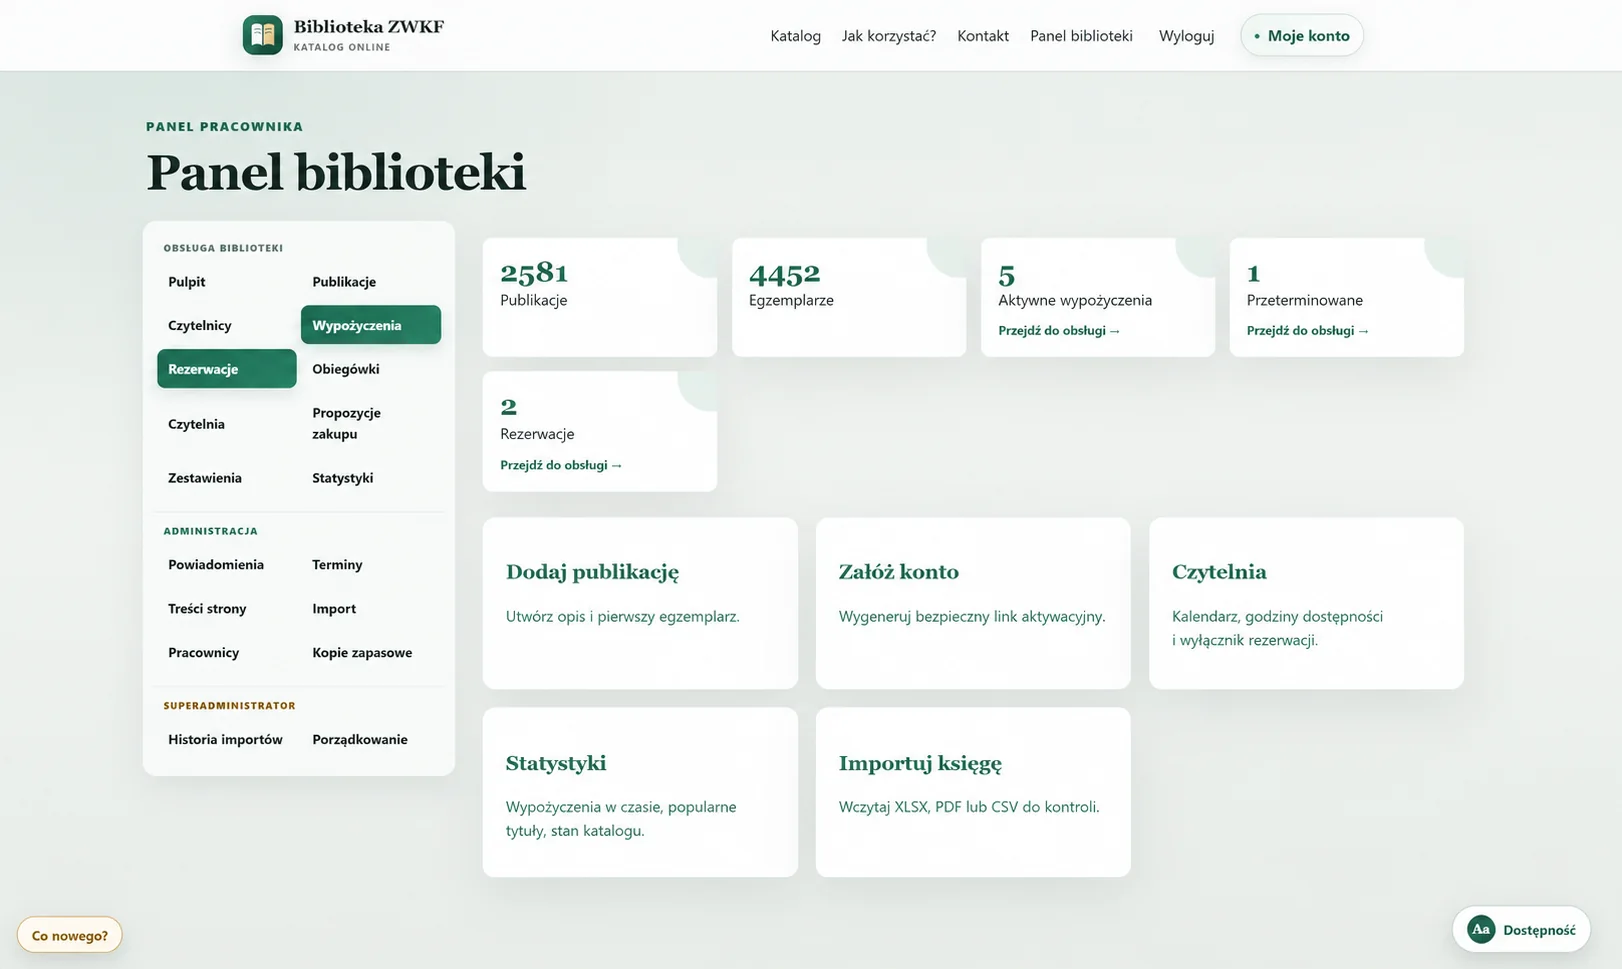Open Statystyki in the sidebar menu
This screenshot has width=1622, height=969.
(371, 478)
